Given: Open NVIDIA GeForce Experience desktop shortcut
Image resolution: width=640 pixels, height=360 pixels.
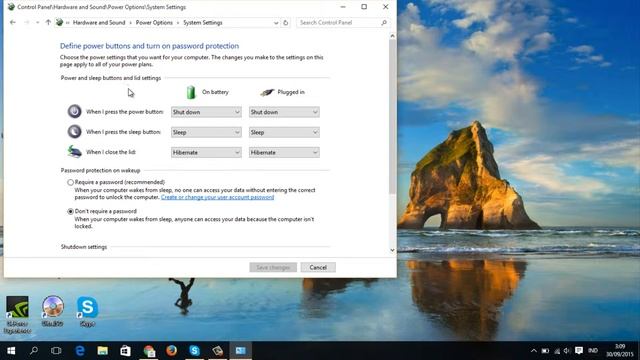Looking at the screenshot, I should click(17, 315).
